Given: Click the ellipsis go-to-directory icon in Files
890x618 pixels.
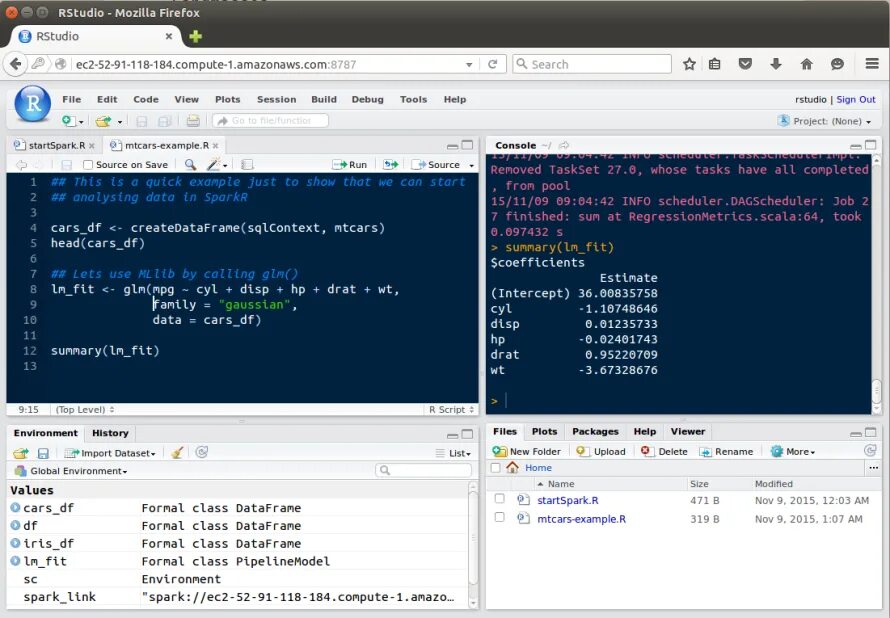Looking at the screenshot, I should click(873, 468).
